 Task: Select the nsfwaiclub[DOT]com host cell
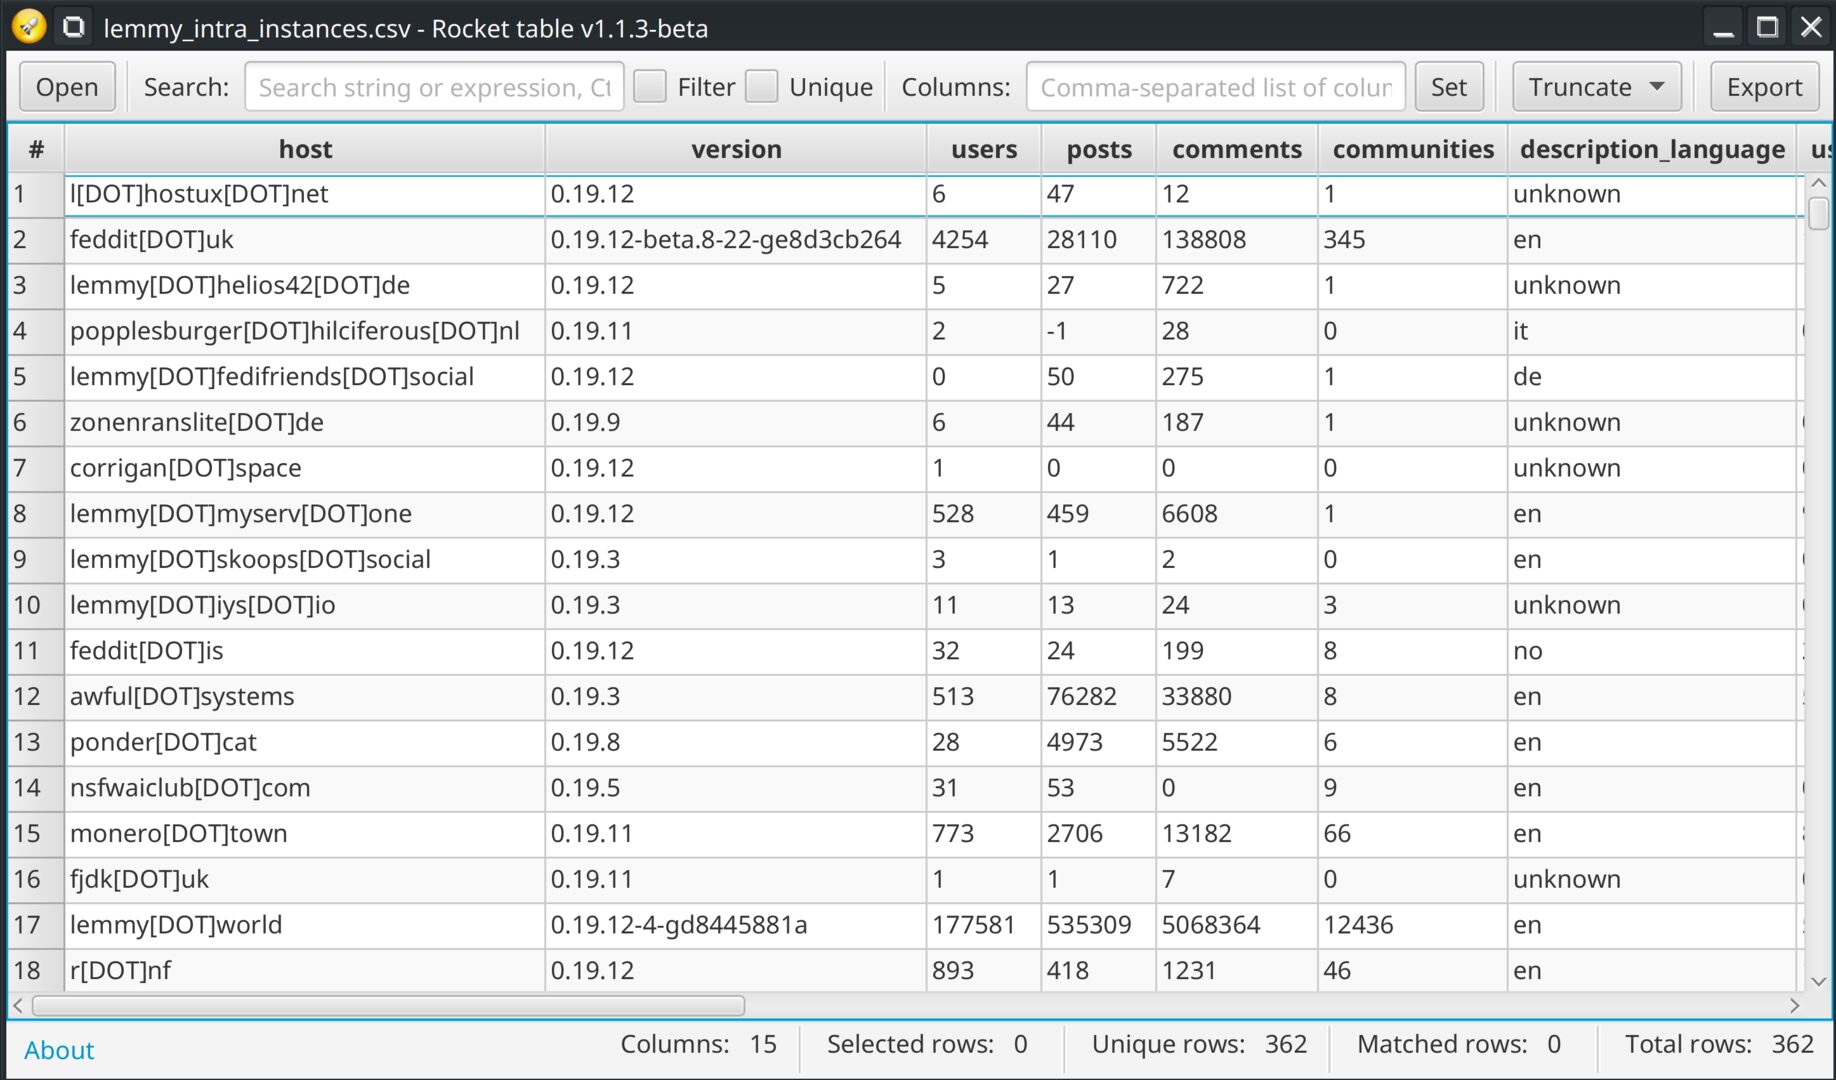[x=305, y=788]
